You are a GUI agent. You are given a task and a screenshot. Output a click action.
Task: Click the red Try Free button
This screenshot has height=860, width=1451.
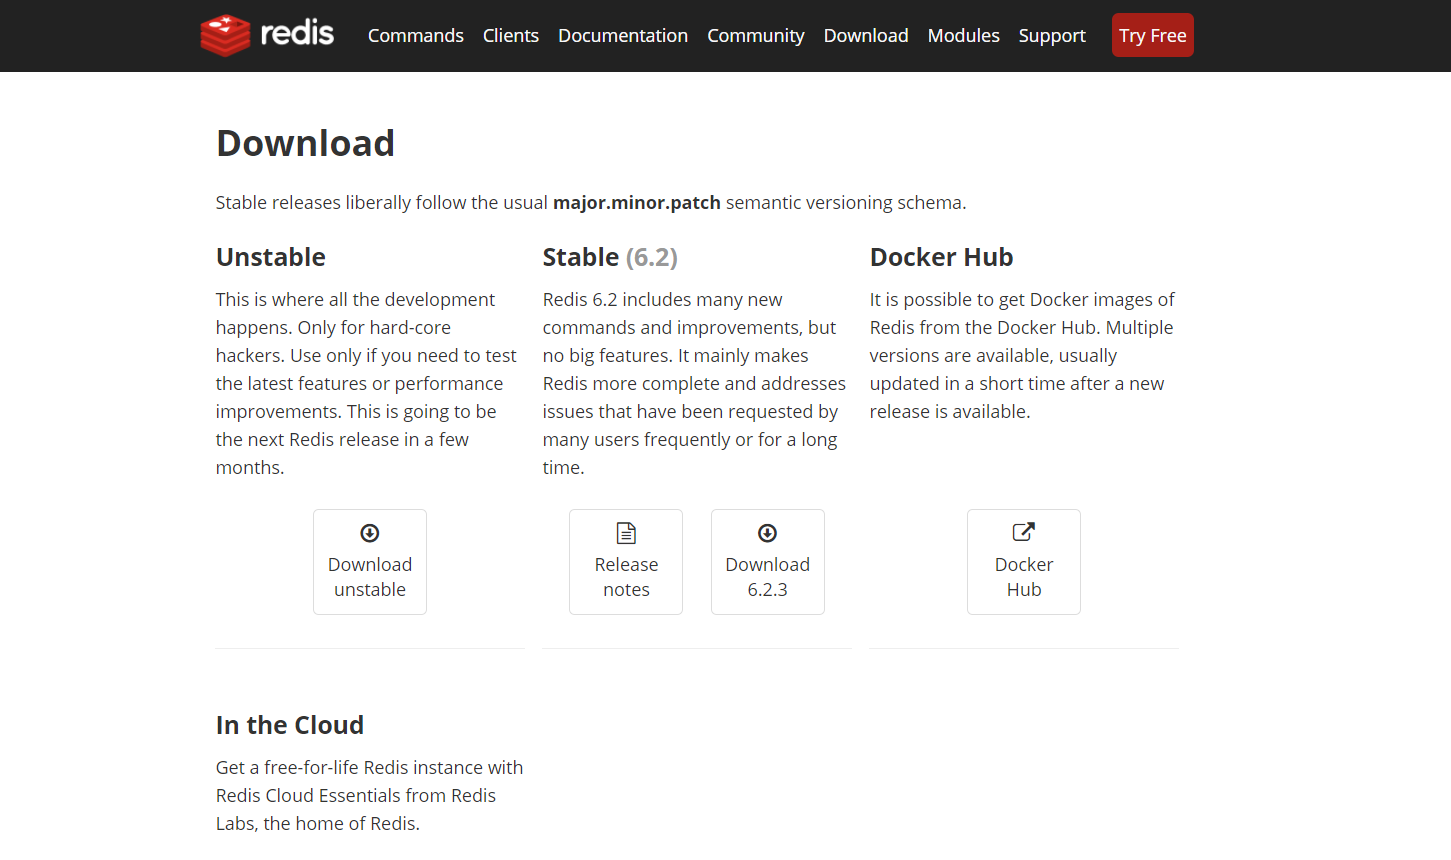[1153, 35]
